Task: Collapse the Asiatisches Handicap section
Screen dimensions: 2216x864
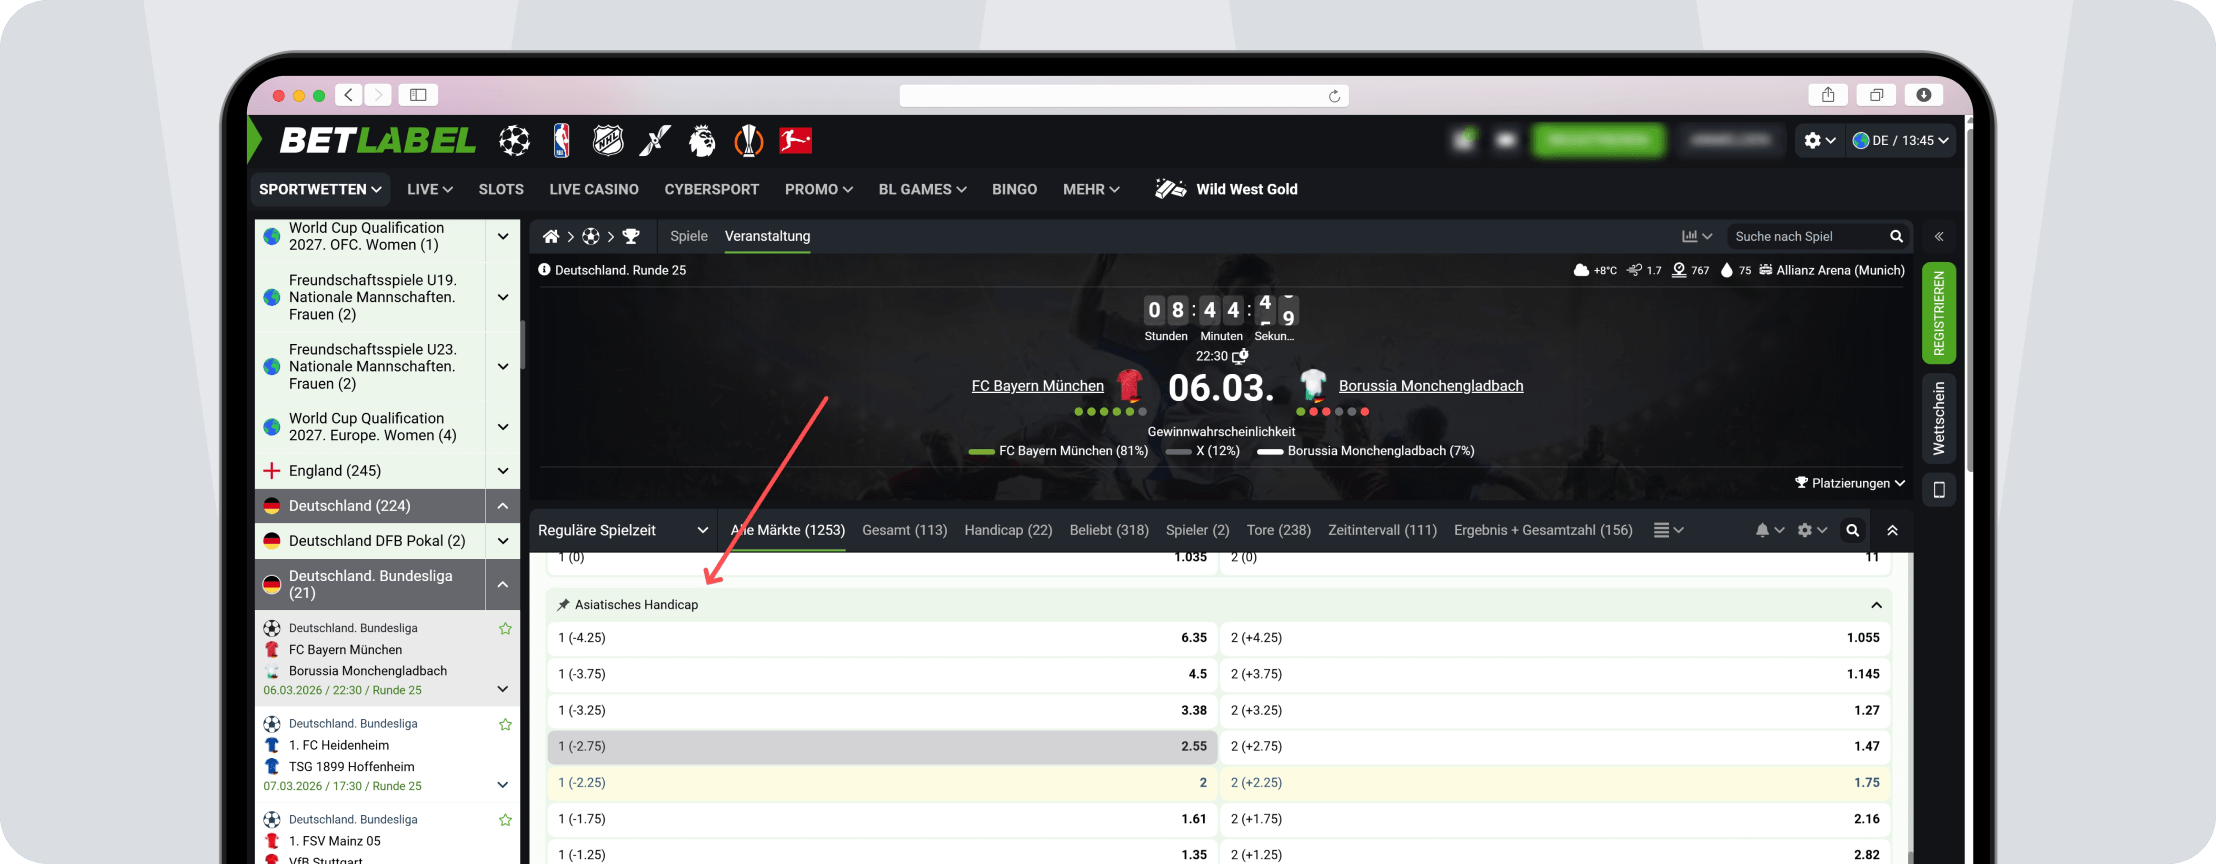Action: point(1876,605)
